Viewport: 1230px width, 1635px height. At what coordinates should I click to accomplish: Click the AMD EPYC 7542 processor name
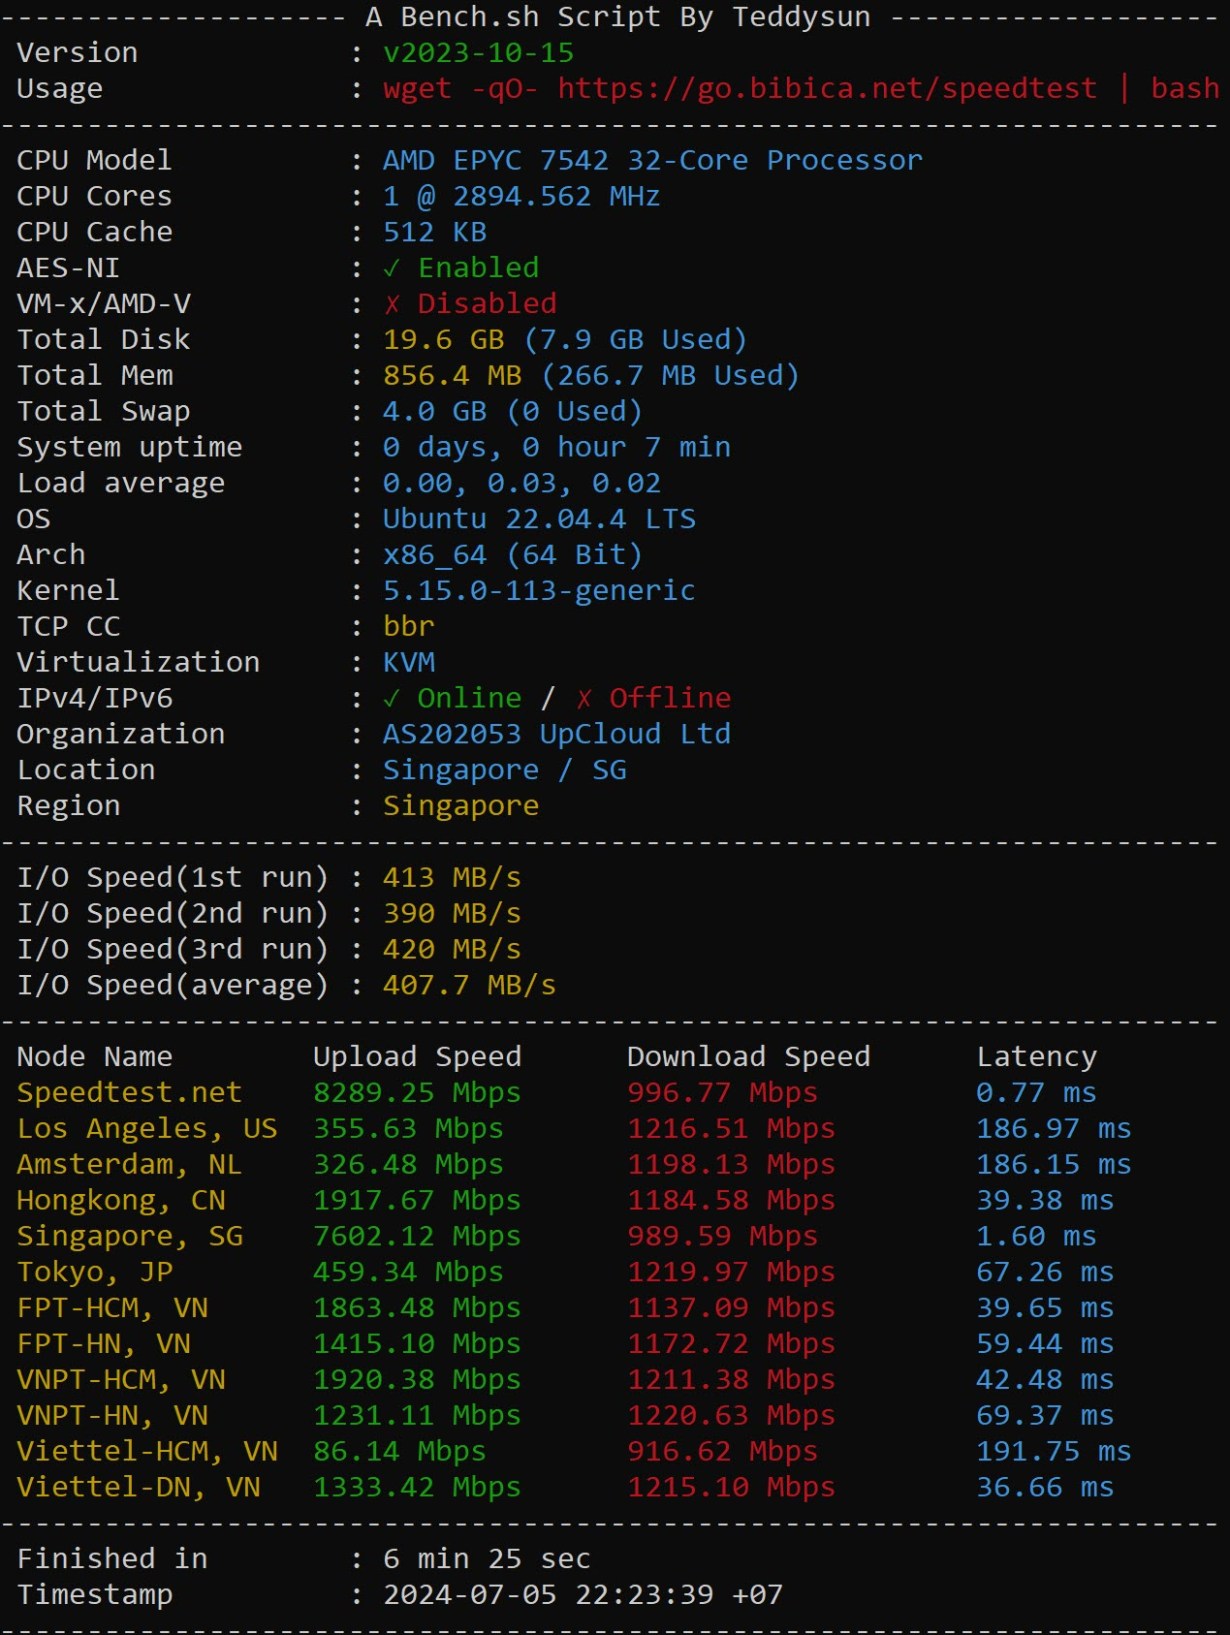652,160
